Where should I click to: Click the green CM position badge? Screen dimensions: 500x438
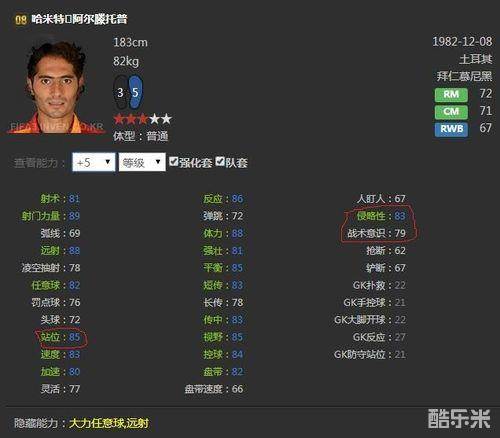point(451,112)
